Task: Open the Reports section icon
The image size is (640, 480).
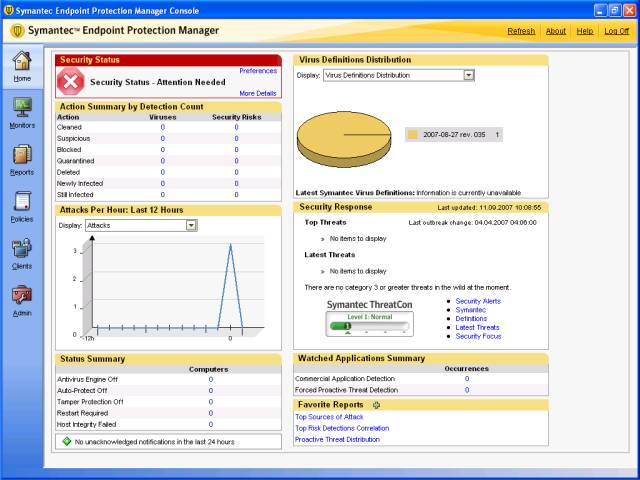Action: pos(22,154)
